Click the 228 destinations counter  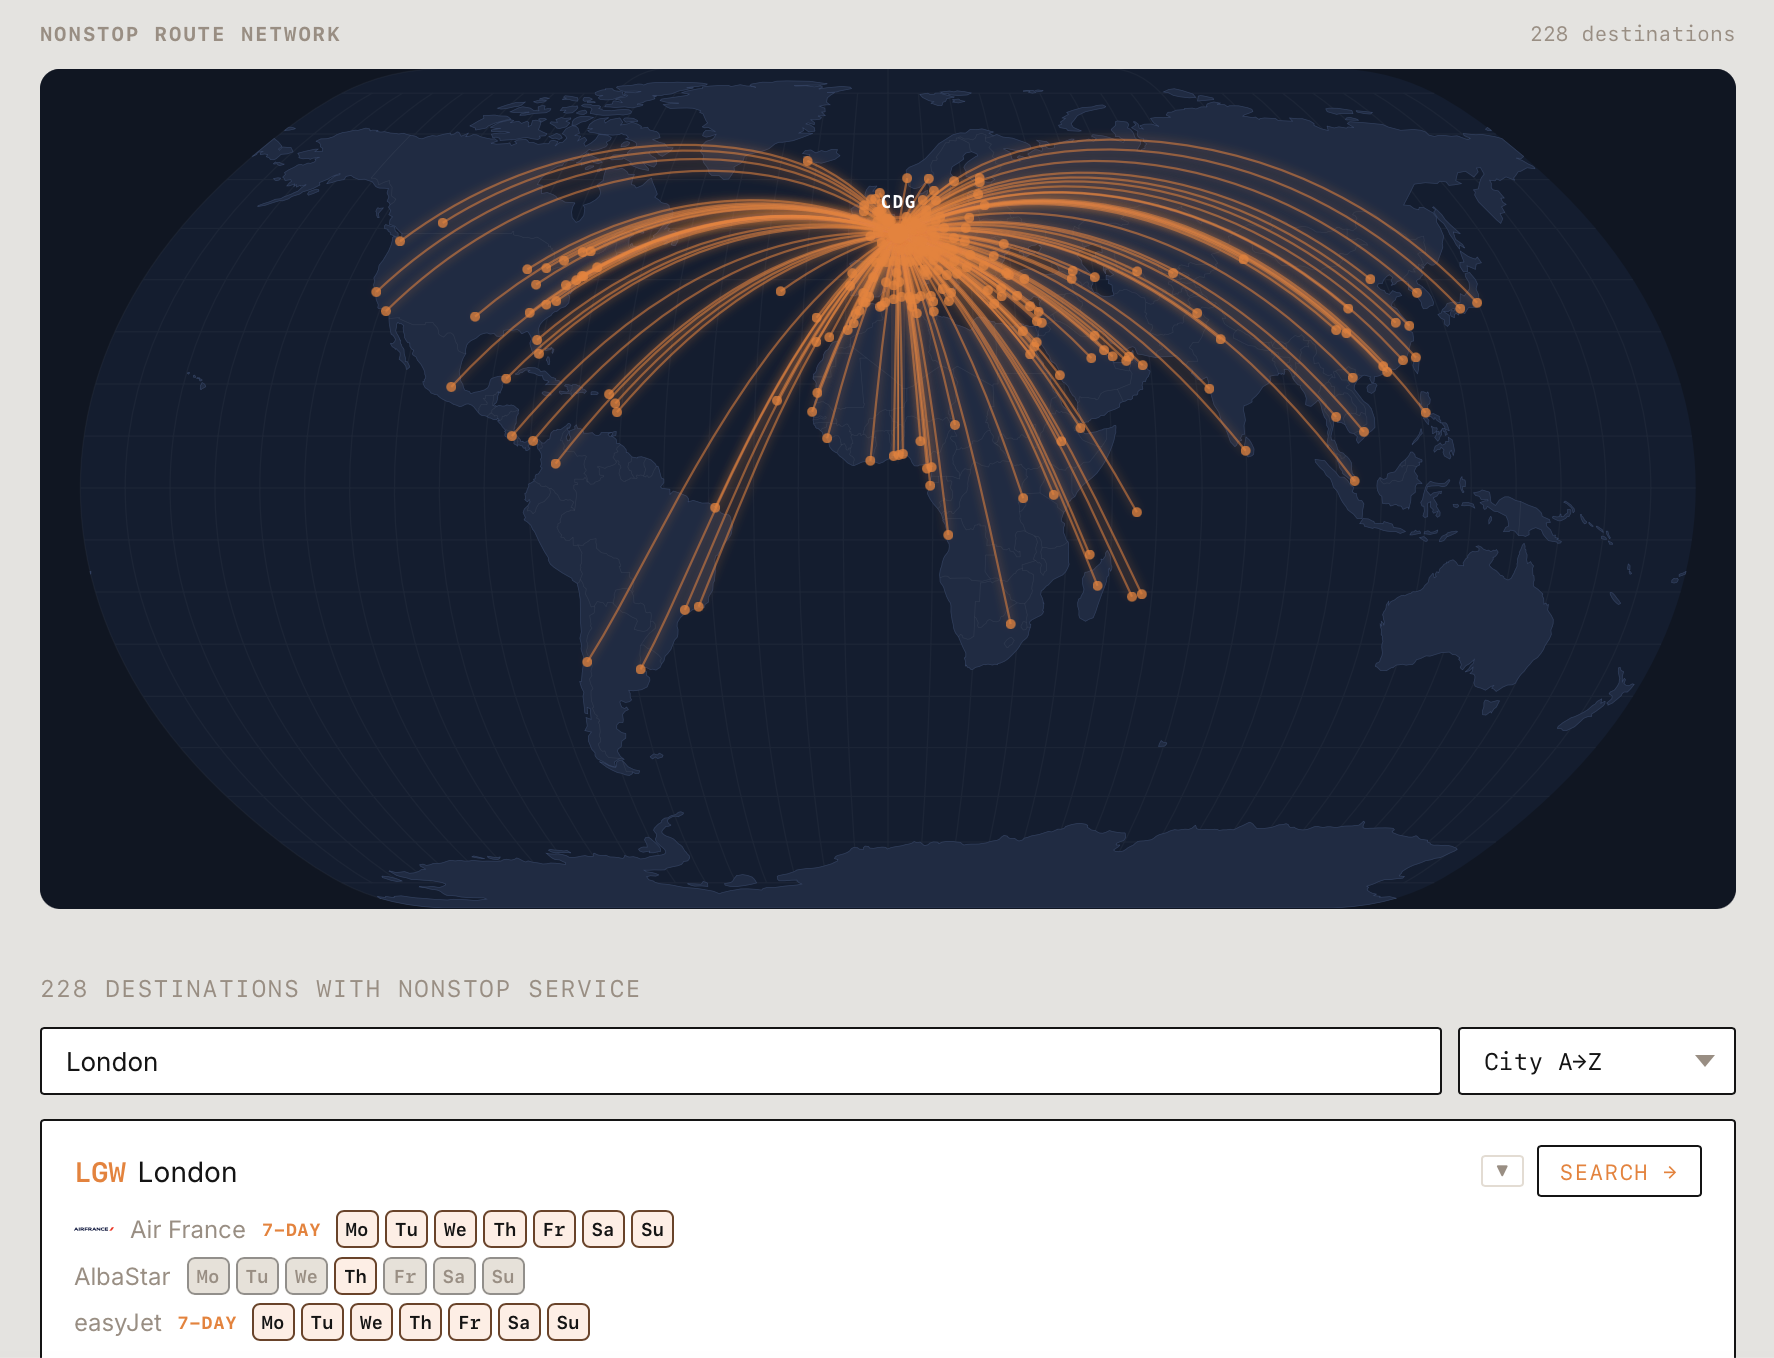[1632, 34]
